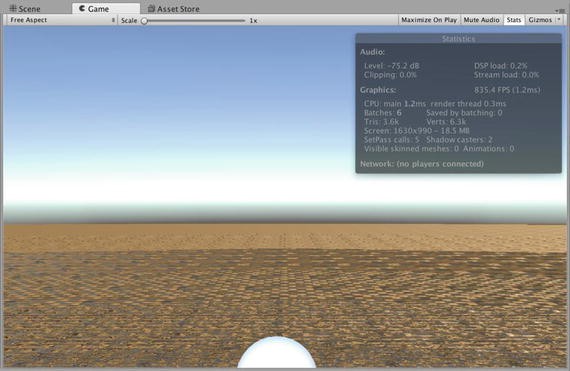Turn off the Stats overlay
570x371 pixels.
click(x=514, y=20)
